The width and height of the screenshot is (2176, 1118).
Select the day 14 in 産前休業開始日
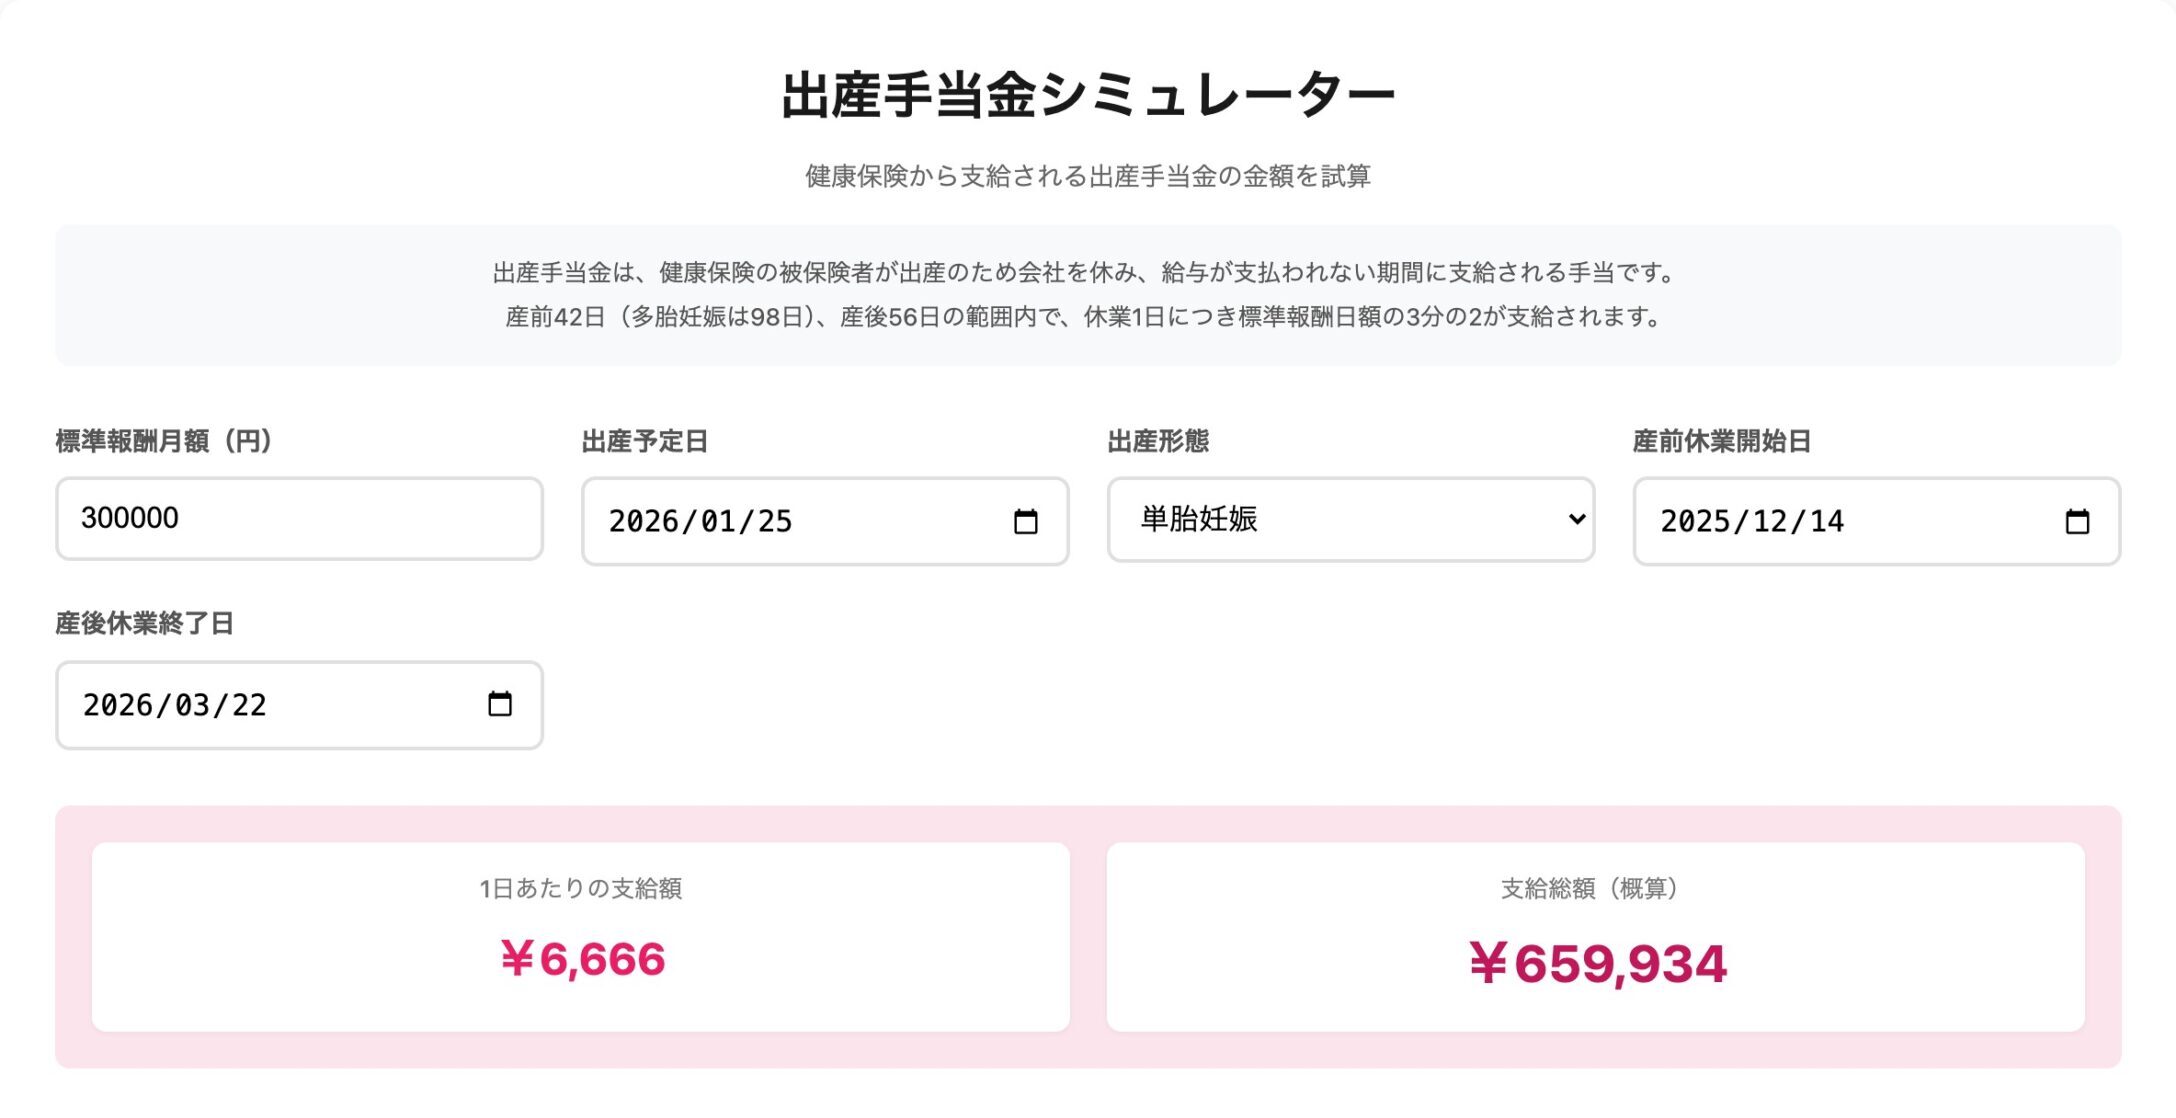tap(1826, 522)
